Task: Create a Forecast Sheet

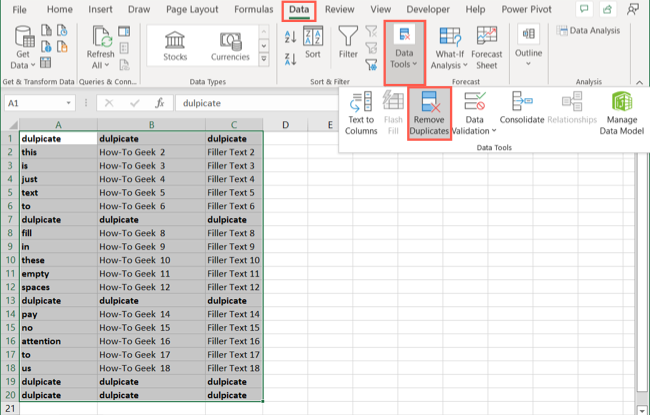Action: click(x=488, y=47)
